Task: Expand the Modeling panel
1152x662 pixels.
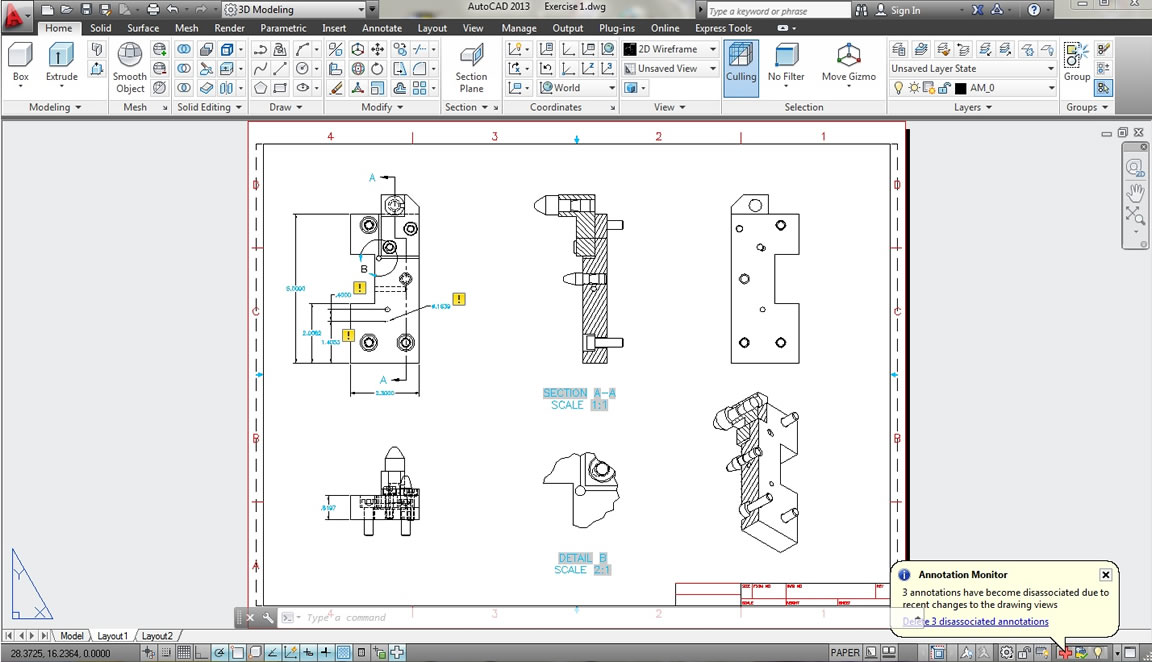Action: pos(55,107)
